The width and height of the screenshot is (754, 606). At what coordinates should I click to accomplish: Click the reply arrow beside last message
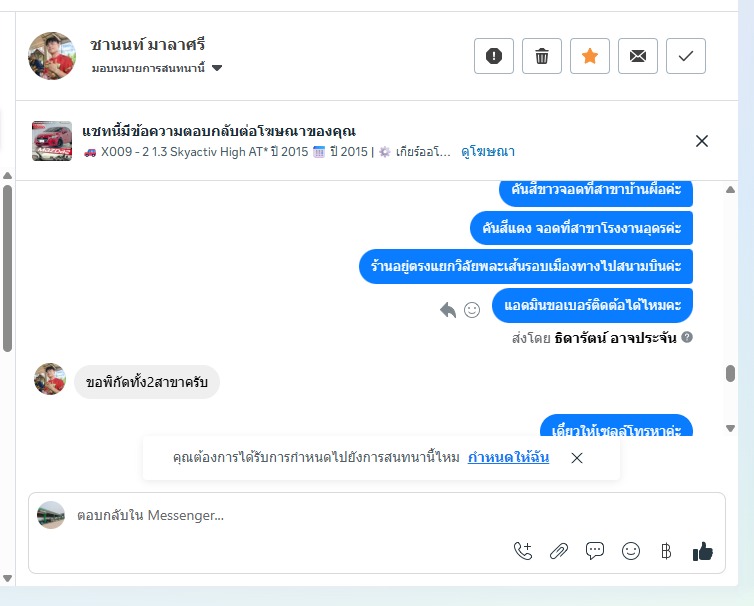(448, 310)
